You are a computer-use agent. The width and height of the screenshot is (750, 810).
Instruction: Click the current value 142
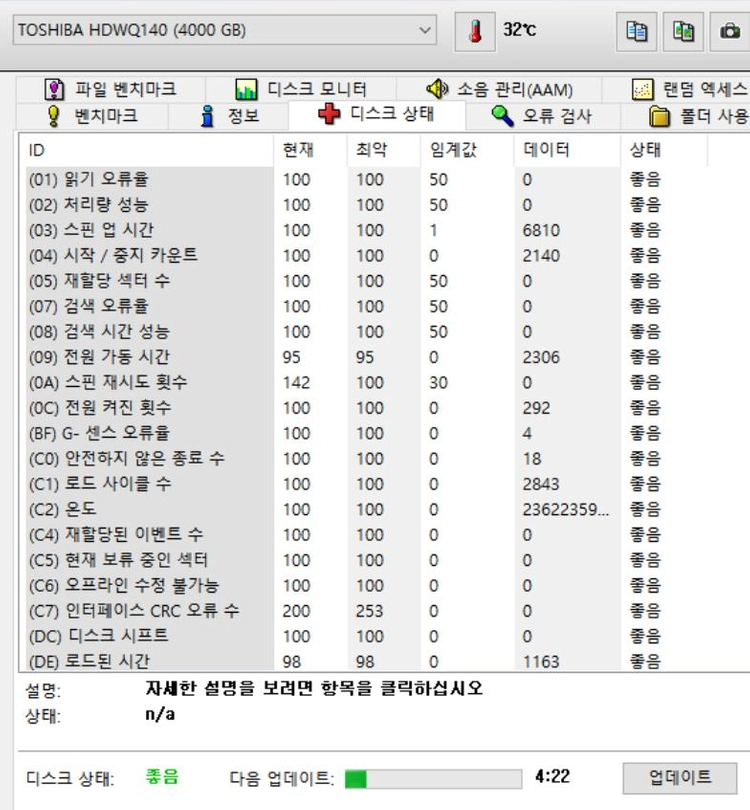296,383
